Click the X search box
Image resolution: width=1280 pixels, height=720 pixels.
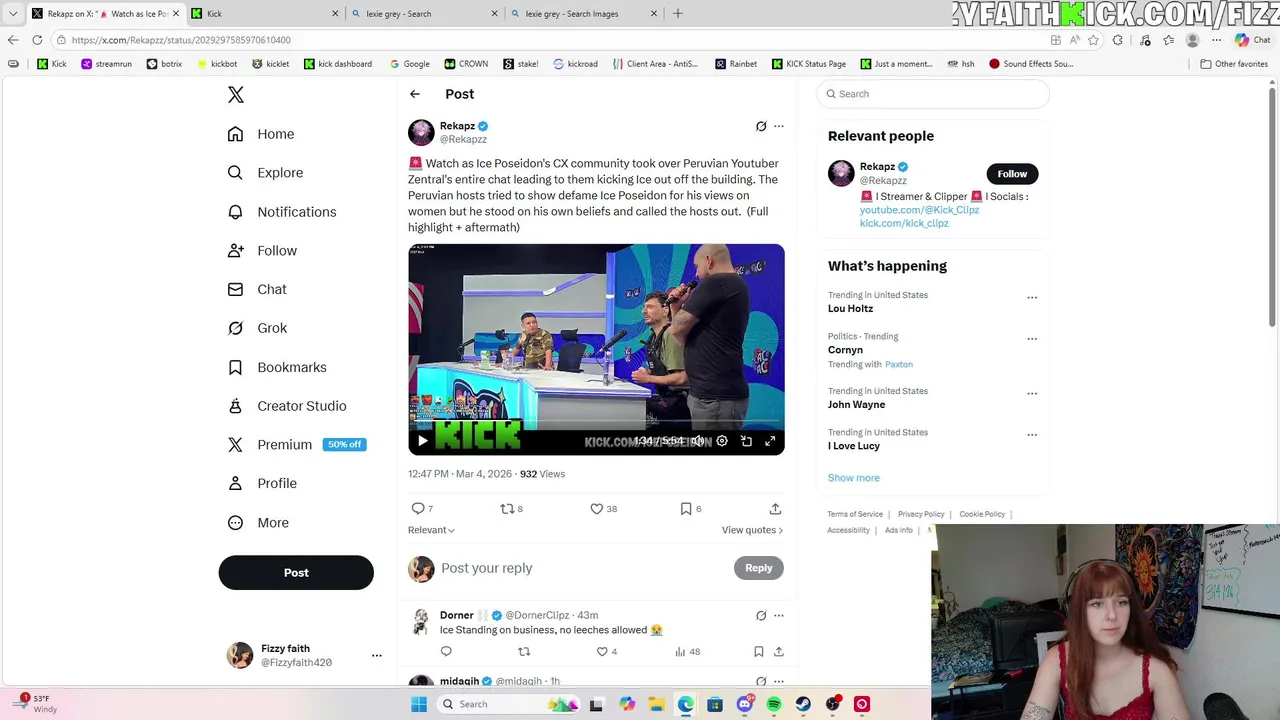point(933,94)
